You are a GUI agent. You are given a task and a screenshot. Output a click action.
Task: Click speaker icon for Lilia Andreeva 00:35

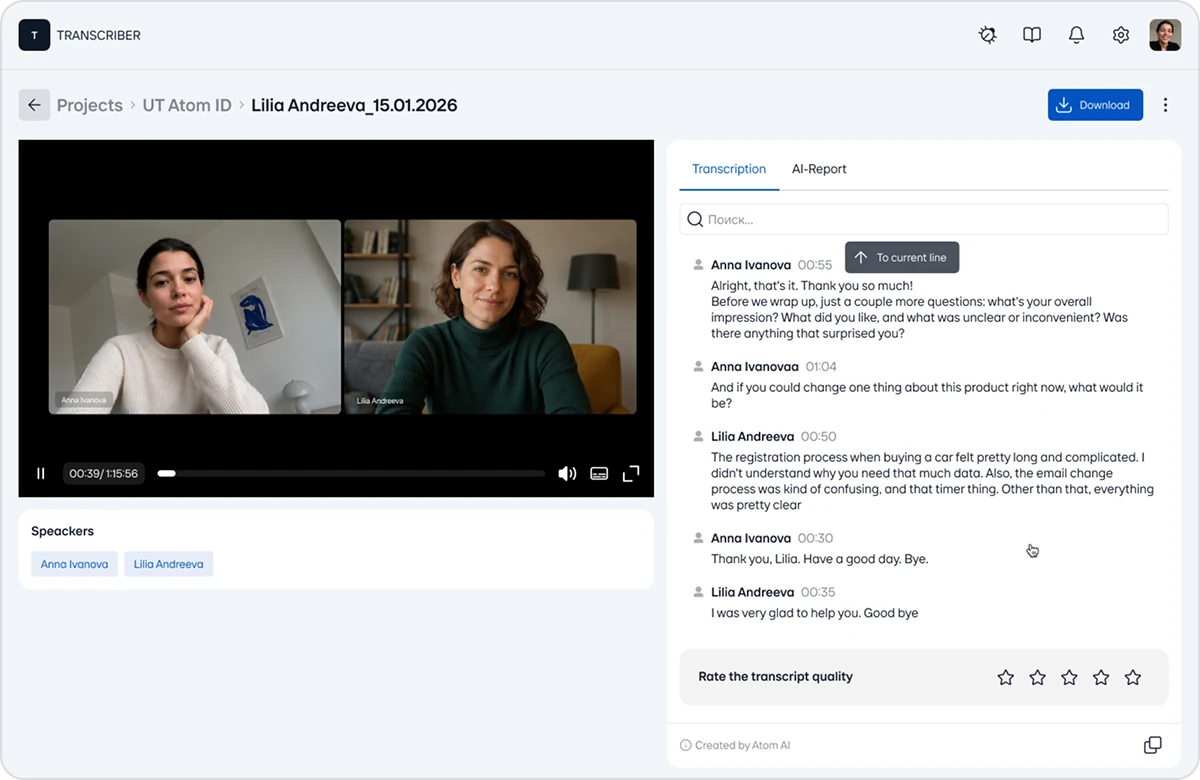[698, 592]
